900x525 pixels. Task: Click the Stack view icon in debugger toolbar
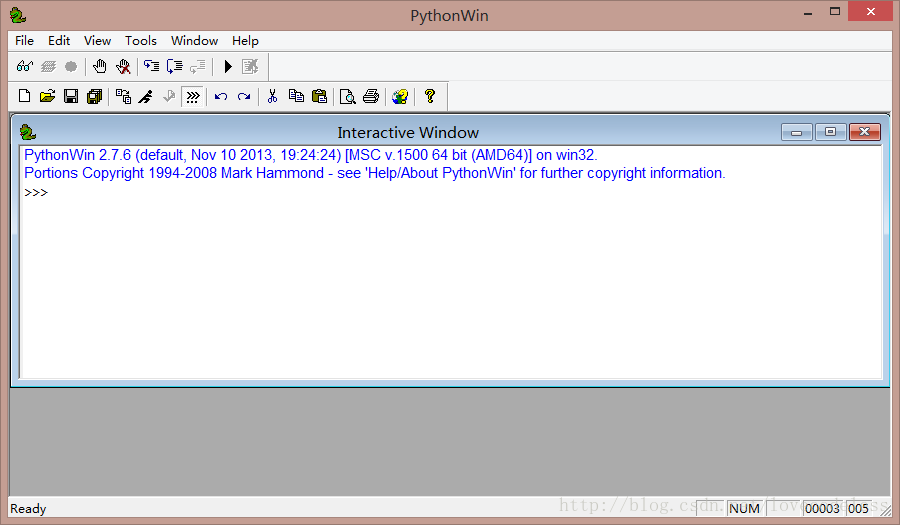pos(48,67)
